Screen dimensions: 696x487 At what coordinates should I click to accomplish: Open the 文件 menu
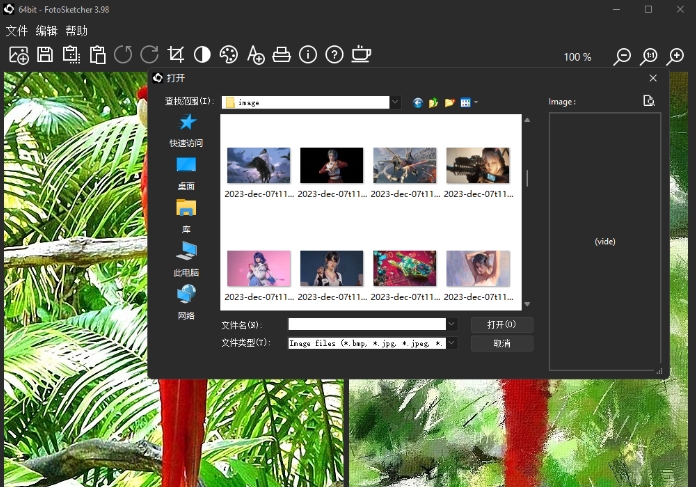(x=16, y=31)
